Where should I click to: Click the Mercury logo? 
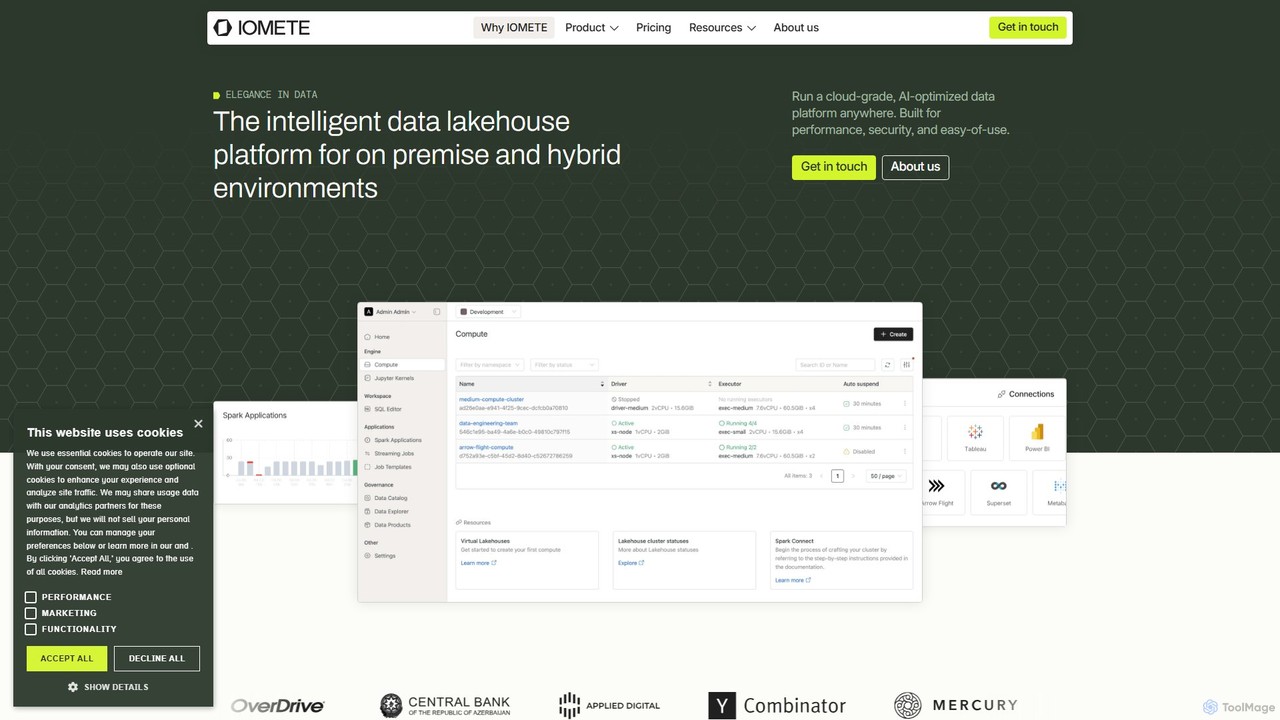coord(955,705)
